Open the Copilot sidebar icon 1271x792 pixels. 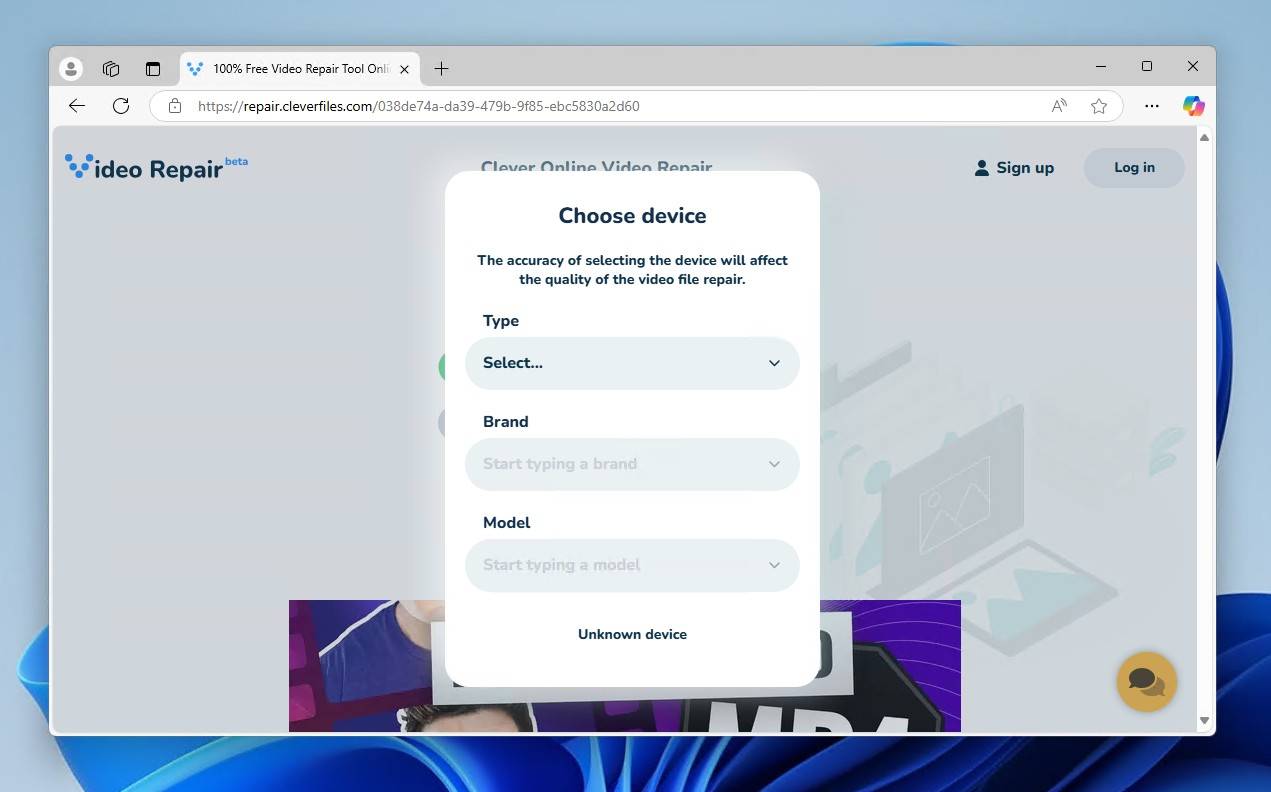(x=1193, y=106)
